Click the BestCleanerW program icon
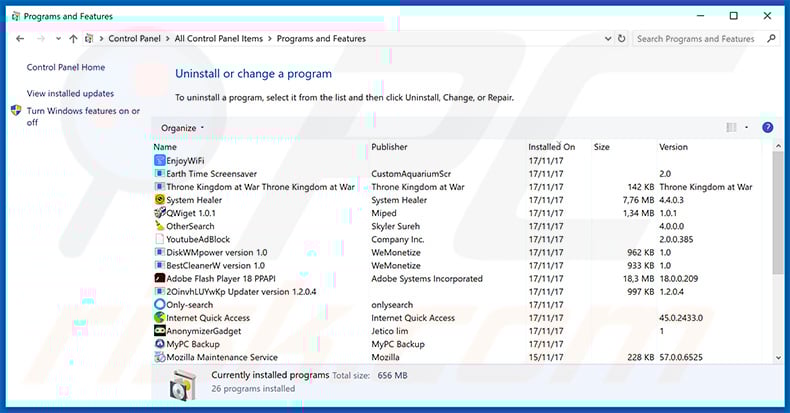 [x=160, y=265]
